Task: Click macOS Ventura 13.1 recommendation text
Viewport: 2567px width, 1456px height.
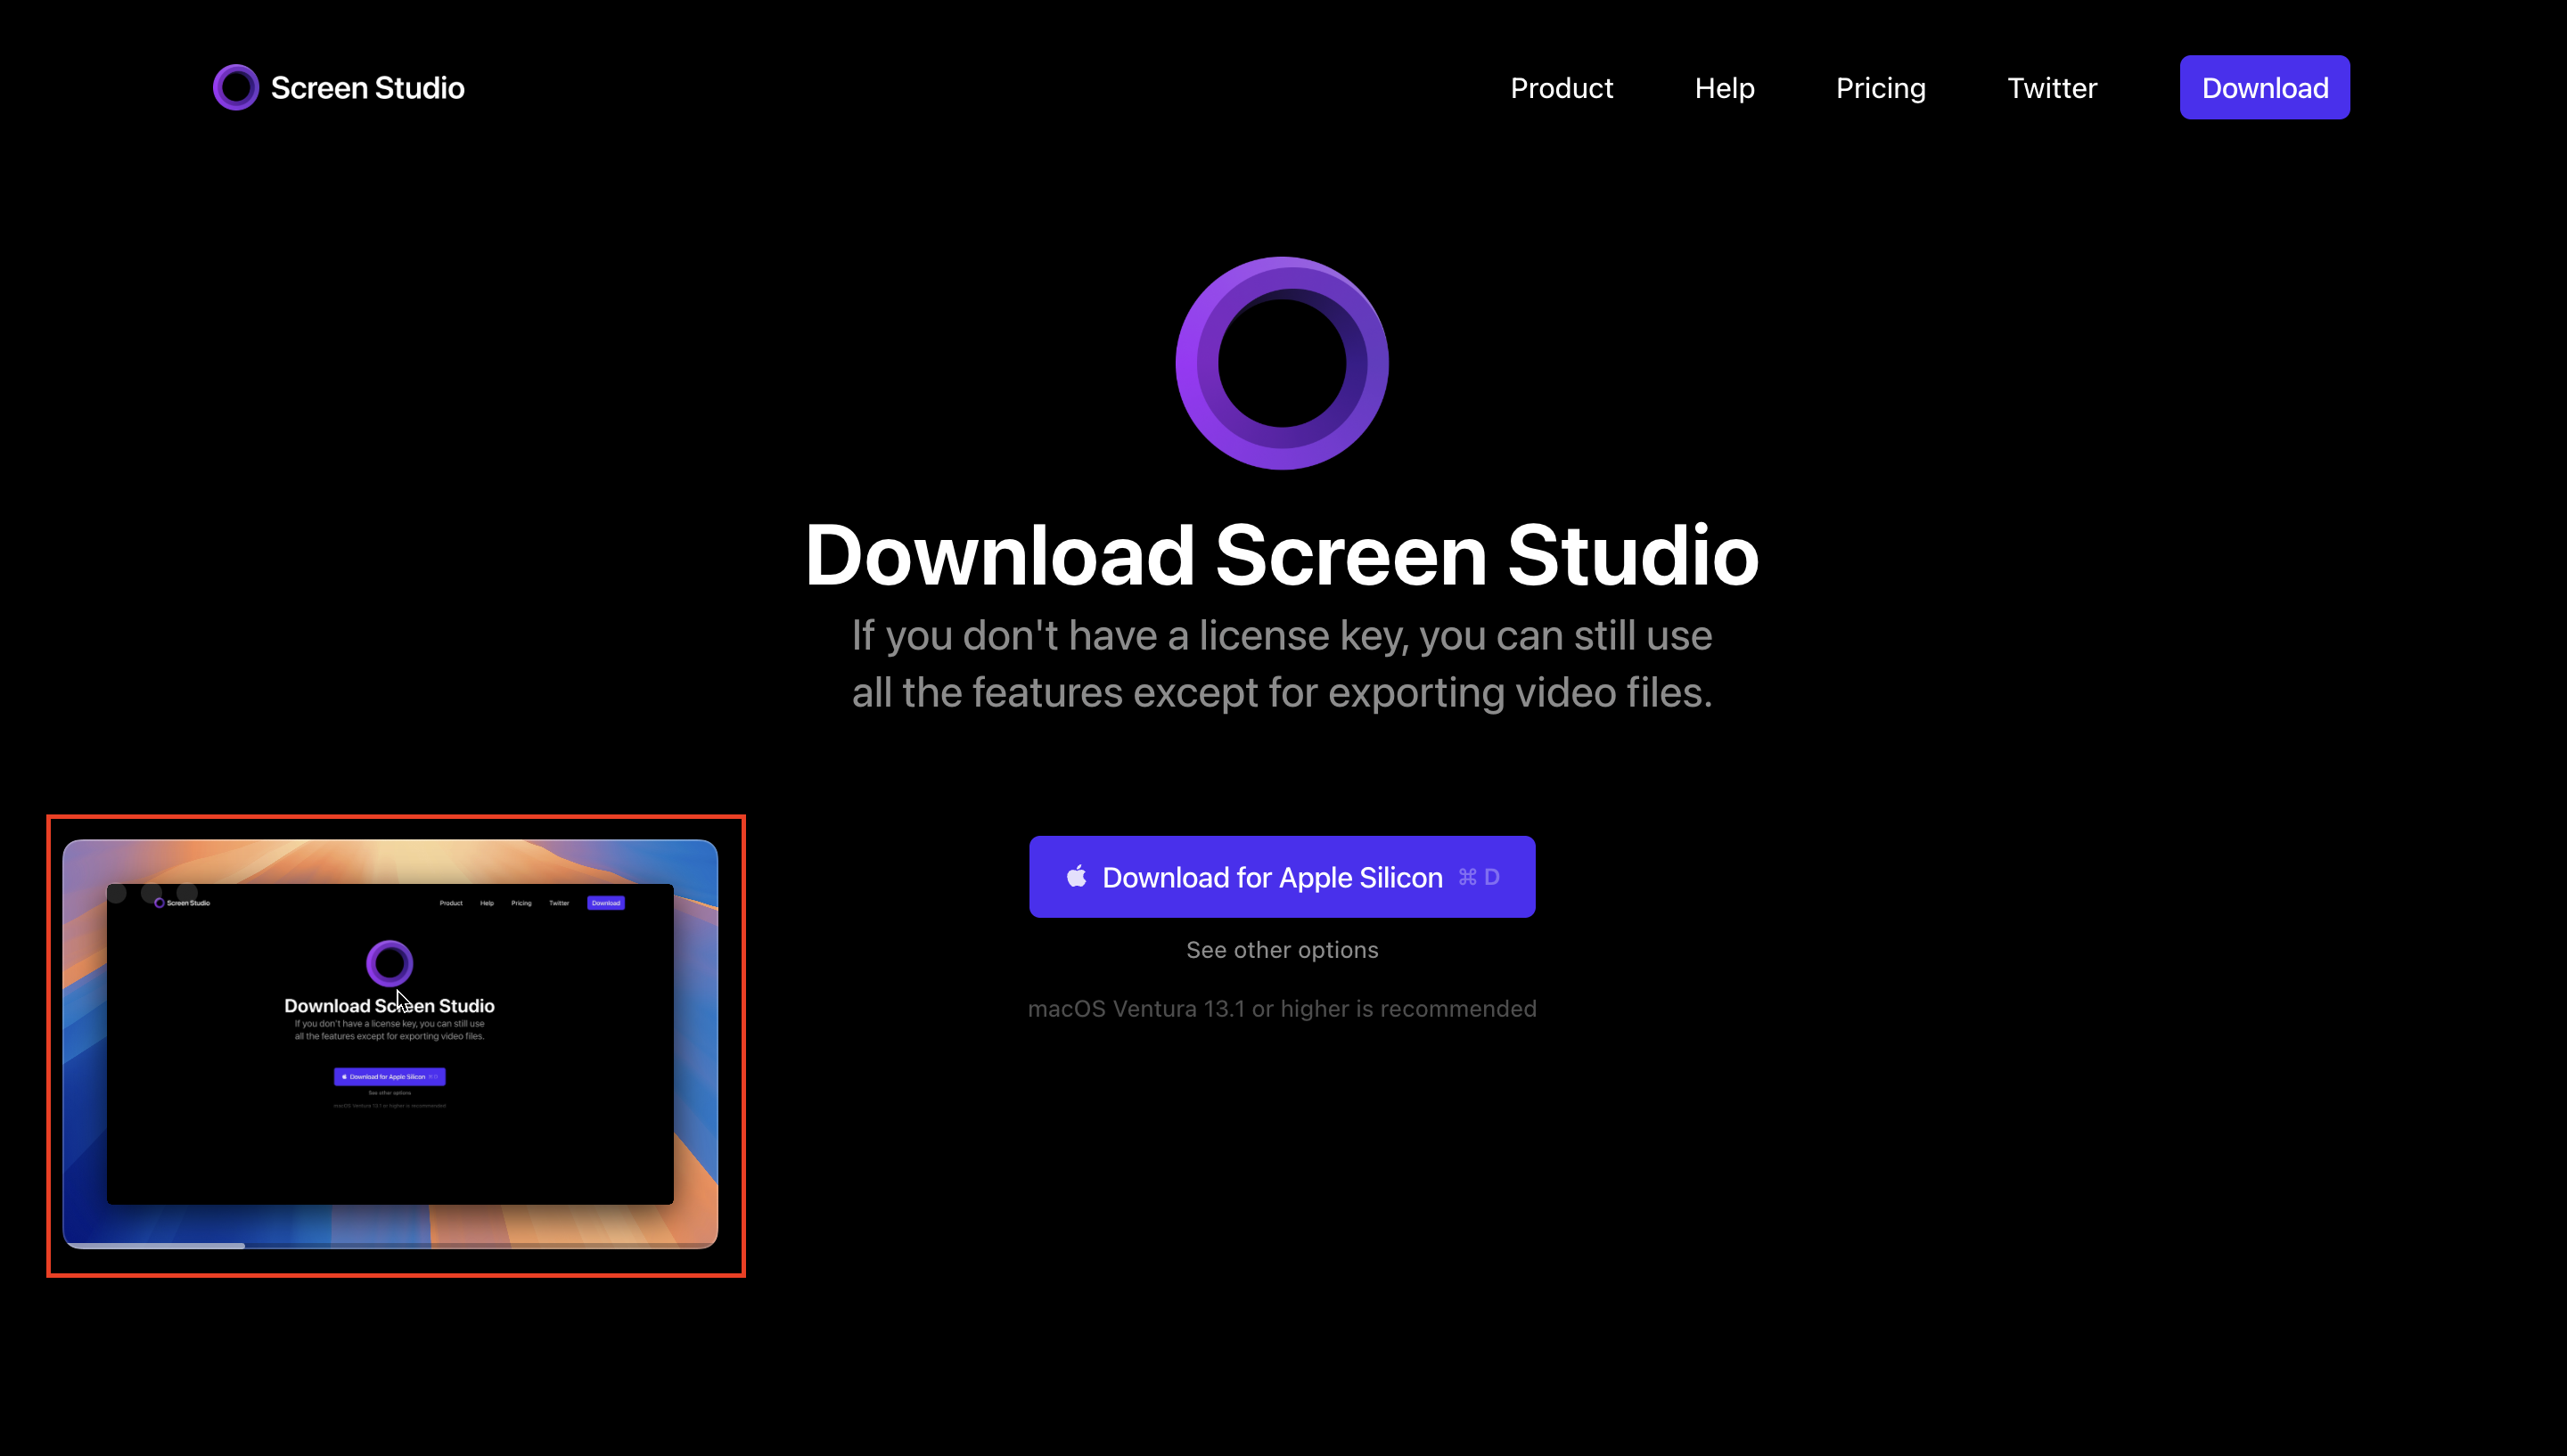Action: pyautogui.click(x=1282, y=1008)
